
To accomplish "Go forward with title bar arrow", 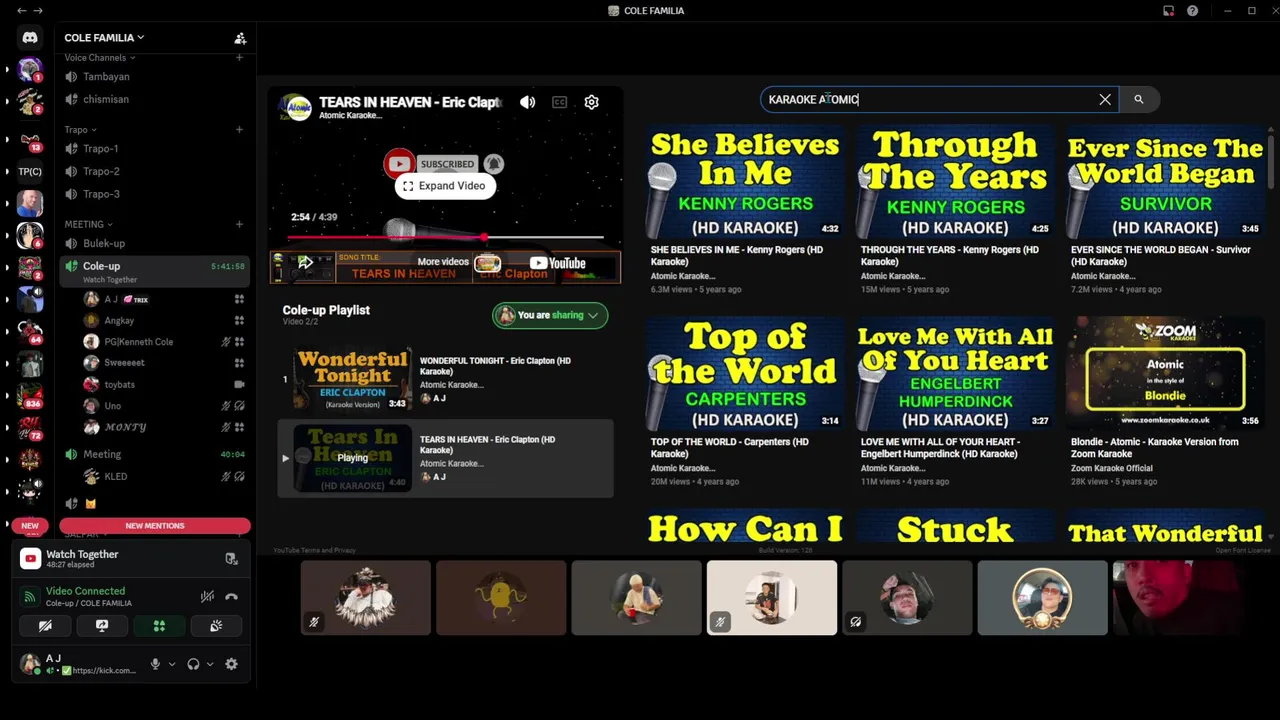I will (38, 11).
